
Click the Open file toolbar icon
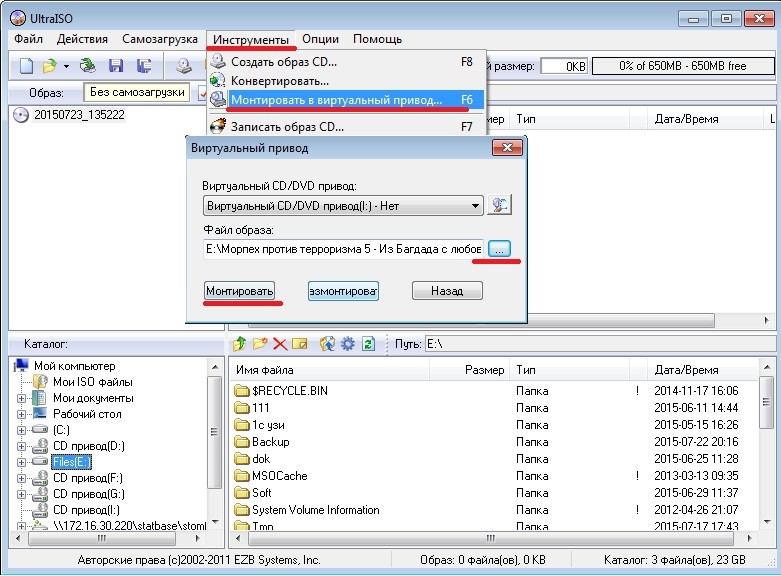click(x=50, y=66)
